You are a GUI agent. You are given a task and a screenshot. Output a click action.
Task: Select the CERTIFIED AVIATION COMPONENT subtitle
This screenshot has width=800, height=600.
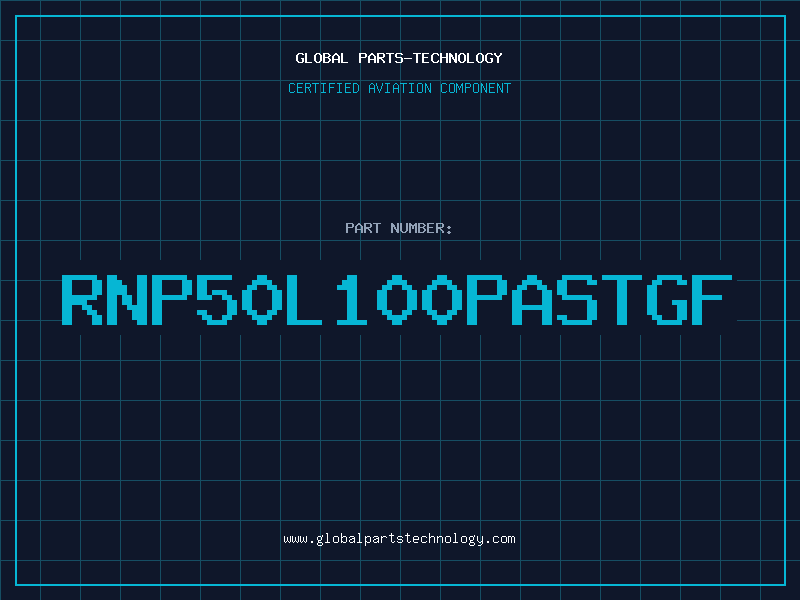click(399, 88)
